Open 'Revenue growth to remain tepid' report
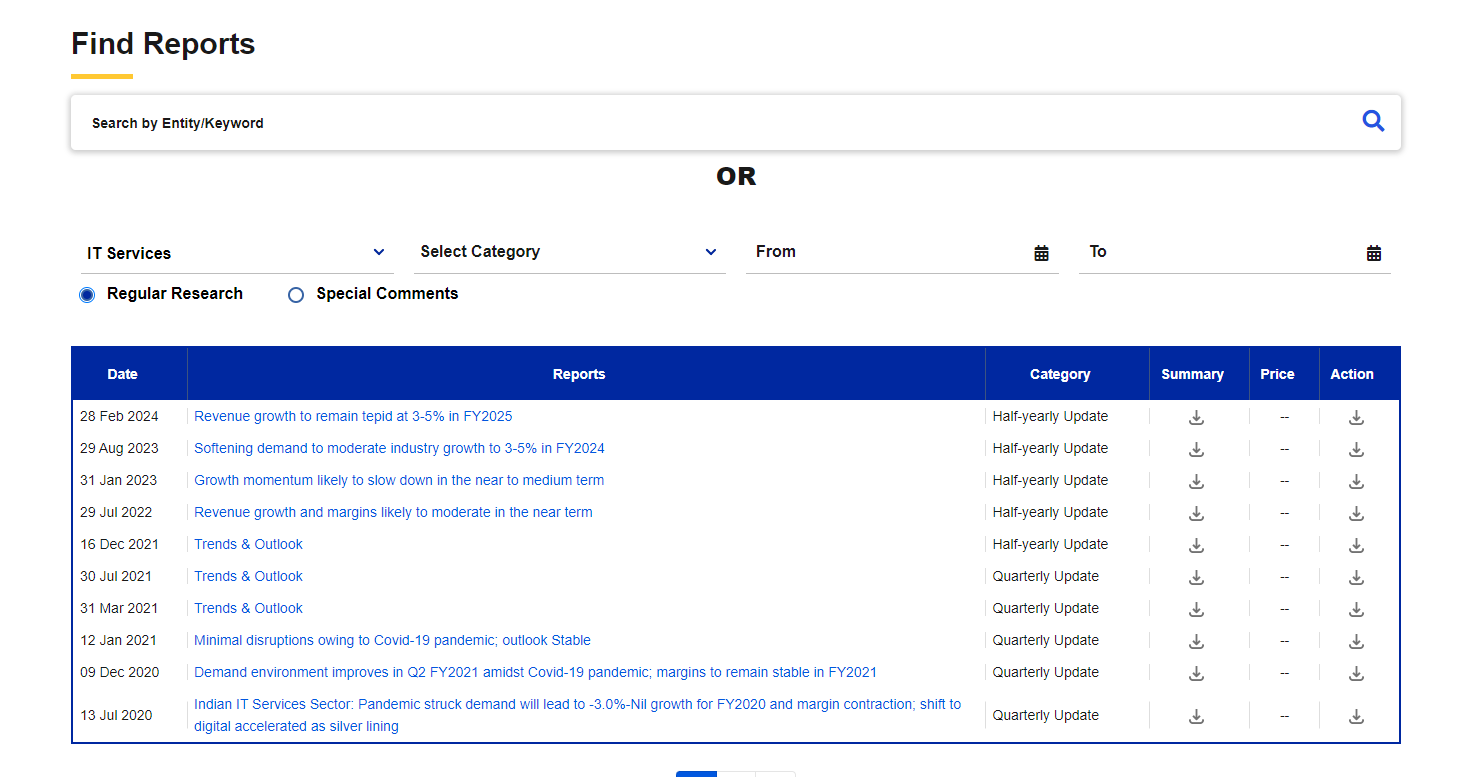This screenshot has width=1457, height=777. pyautogui.click(x=353, y=416)
